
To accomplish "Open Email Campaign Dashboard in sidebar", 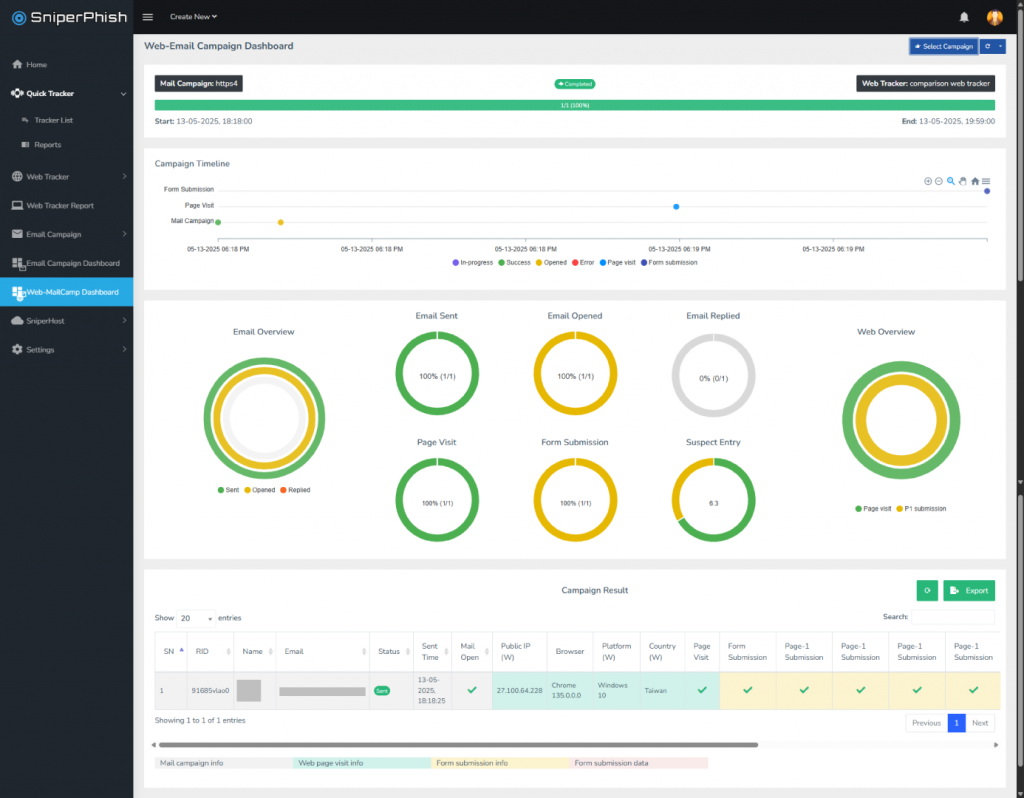I will (67, 263).
